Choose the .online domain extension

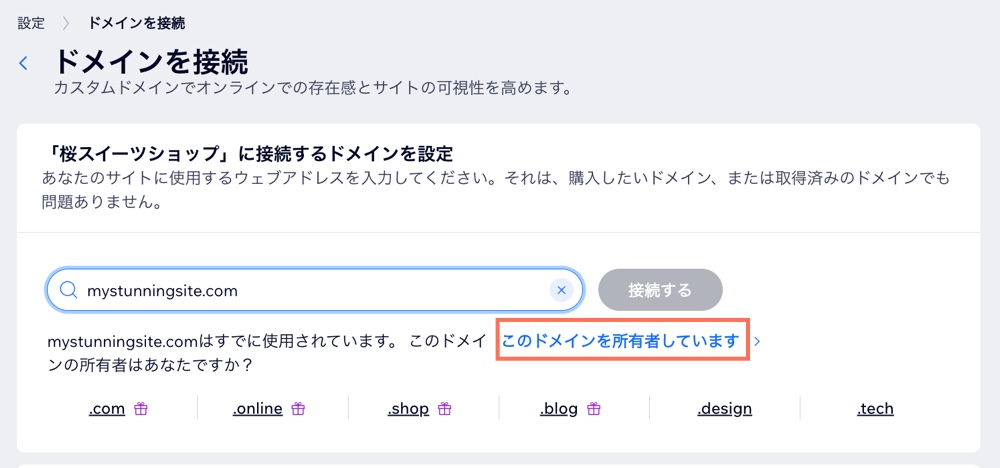[x=258, y=409]
